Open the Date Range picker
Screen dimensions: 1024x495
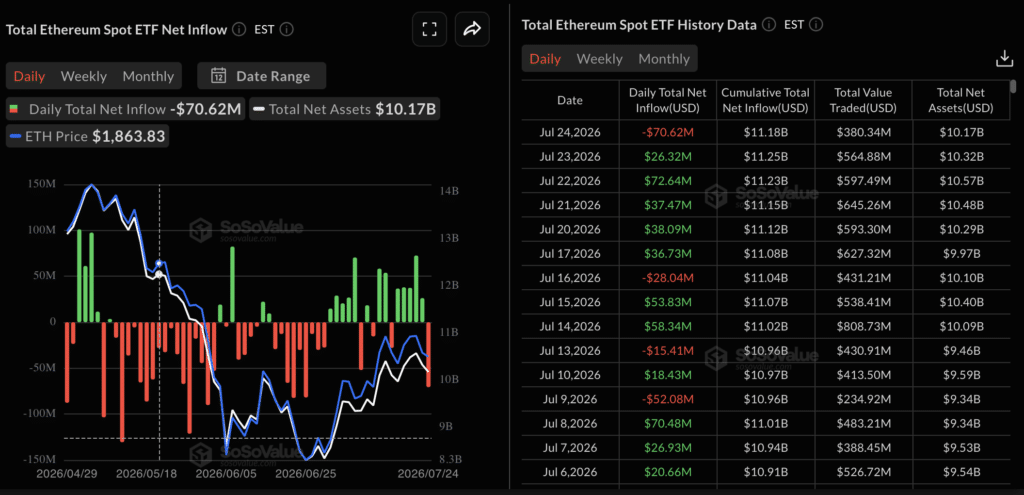point(261,76)
